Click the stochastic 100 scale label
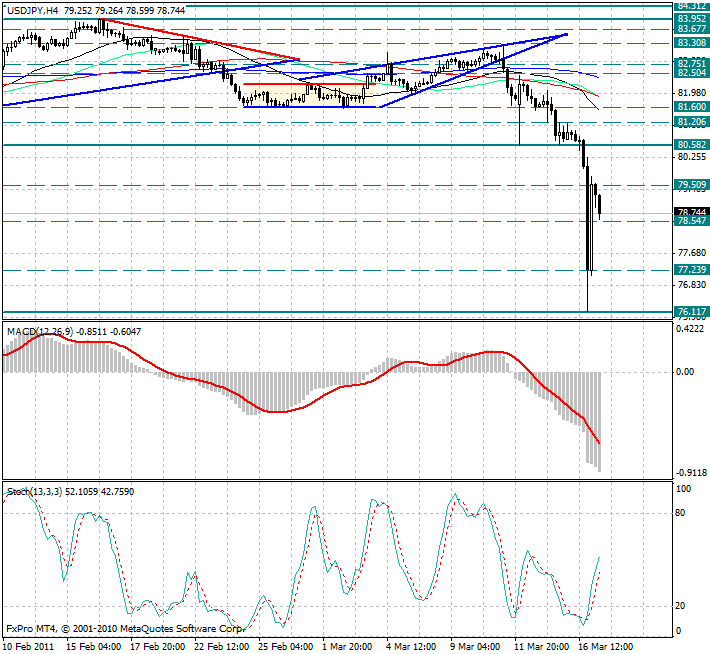Image resolution: width=710 pixels, height=654 pixels. click(x=683, y=489)
